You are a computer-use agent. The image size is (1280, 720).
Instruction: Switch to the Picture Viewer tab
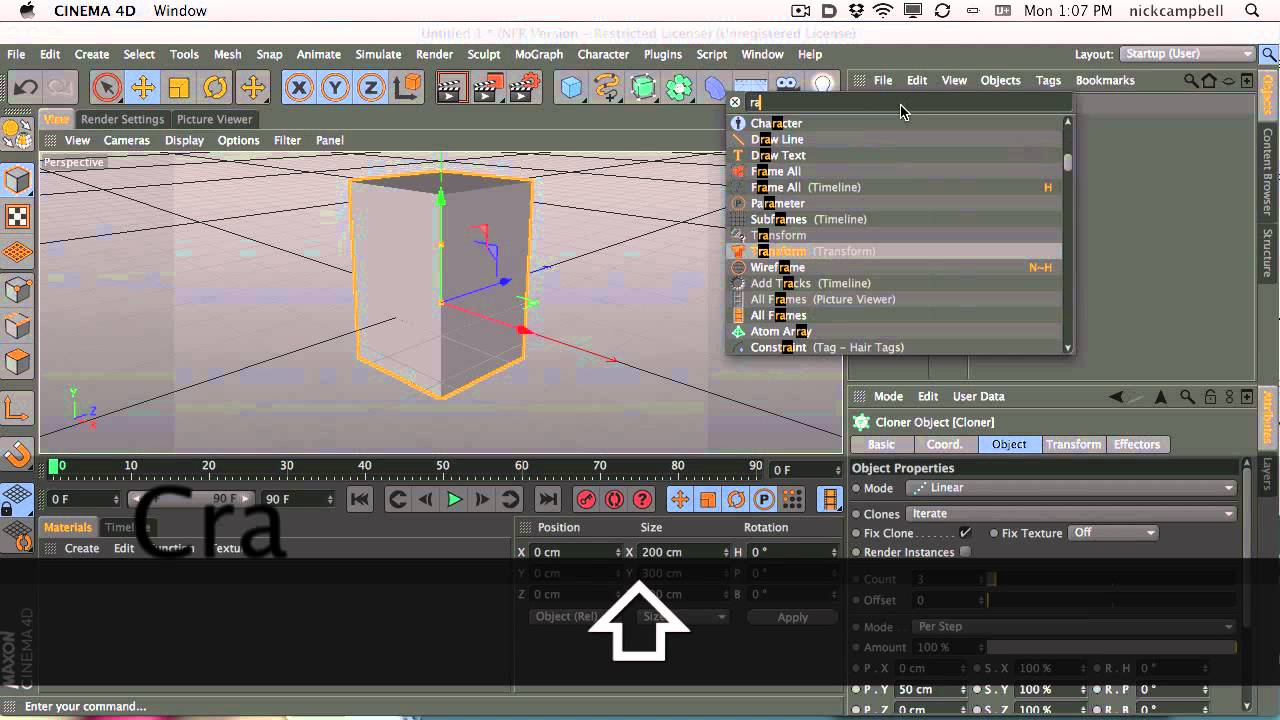coord(215,119)
